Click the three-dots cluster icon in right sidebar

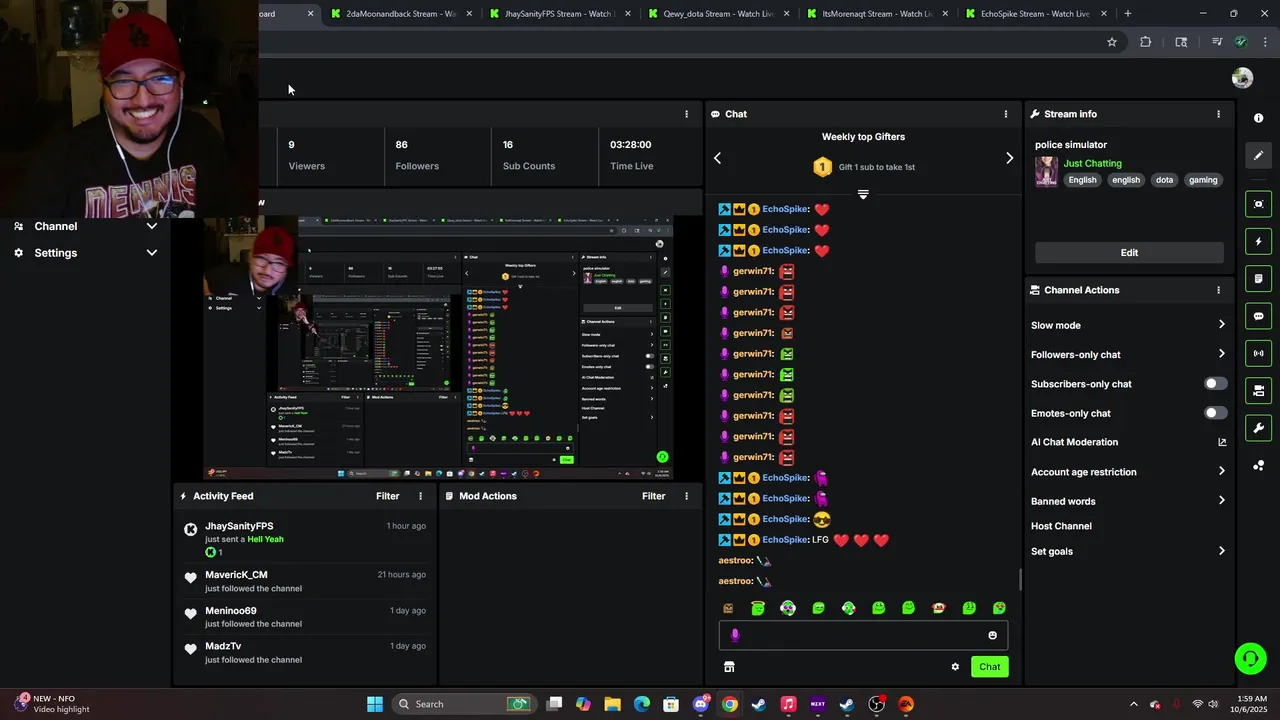[x=1258, y=465]
